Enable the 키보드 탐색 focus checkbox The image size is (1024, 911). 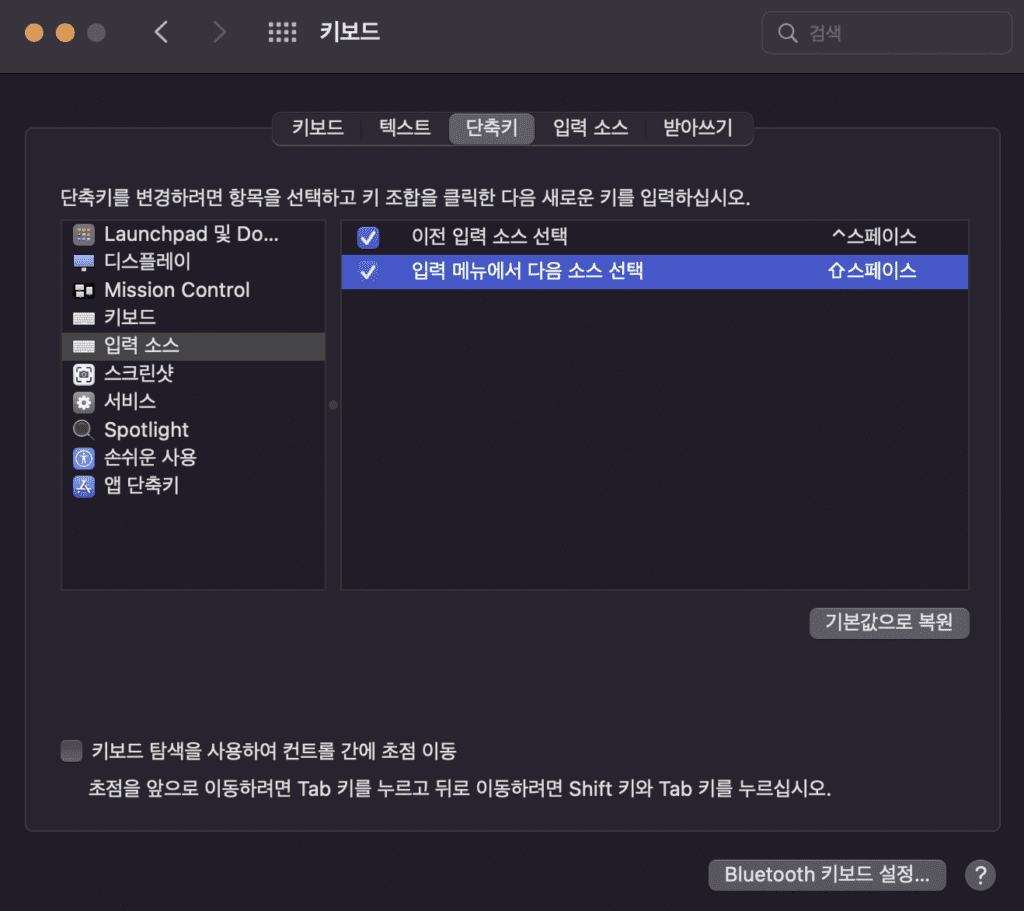[x=71, y=750]
